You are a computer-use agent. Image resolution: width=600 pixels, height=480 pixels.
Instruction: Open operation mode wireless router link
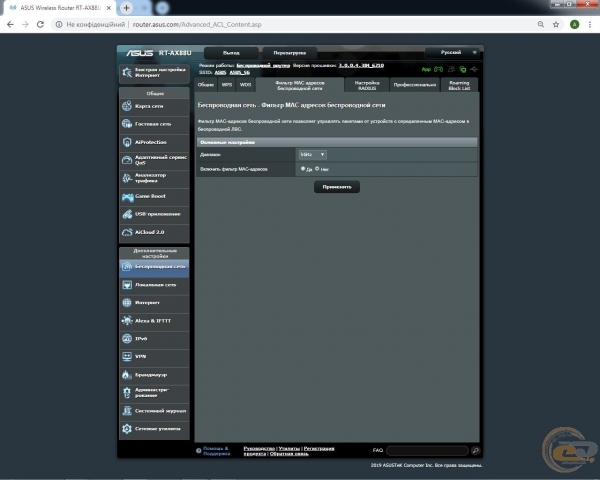click(263, 65)
